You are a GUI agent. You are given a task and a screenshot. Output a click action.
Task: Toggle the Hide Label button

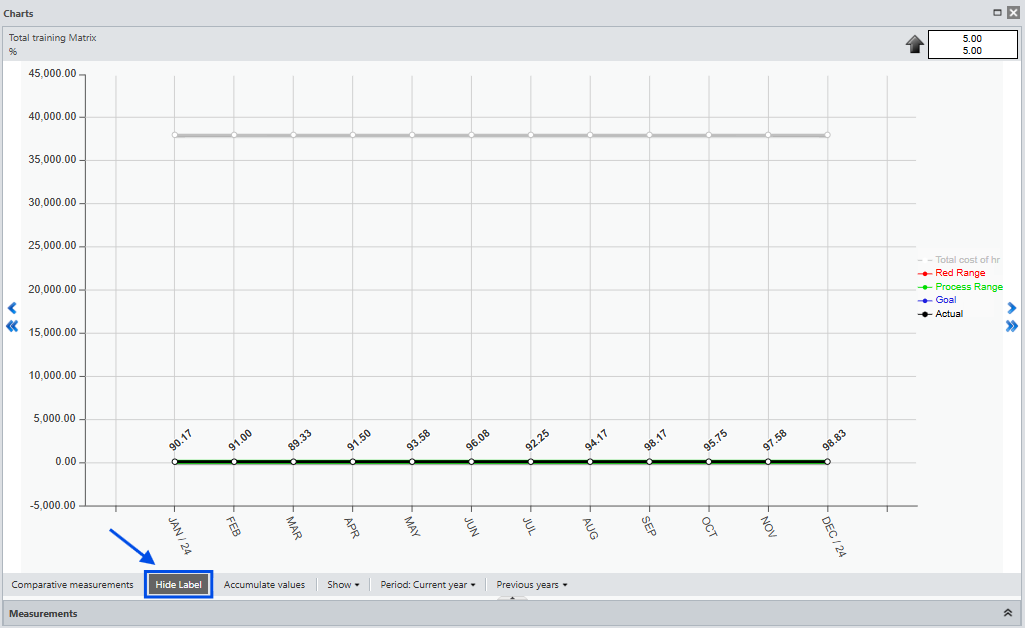click(178, 585)
